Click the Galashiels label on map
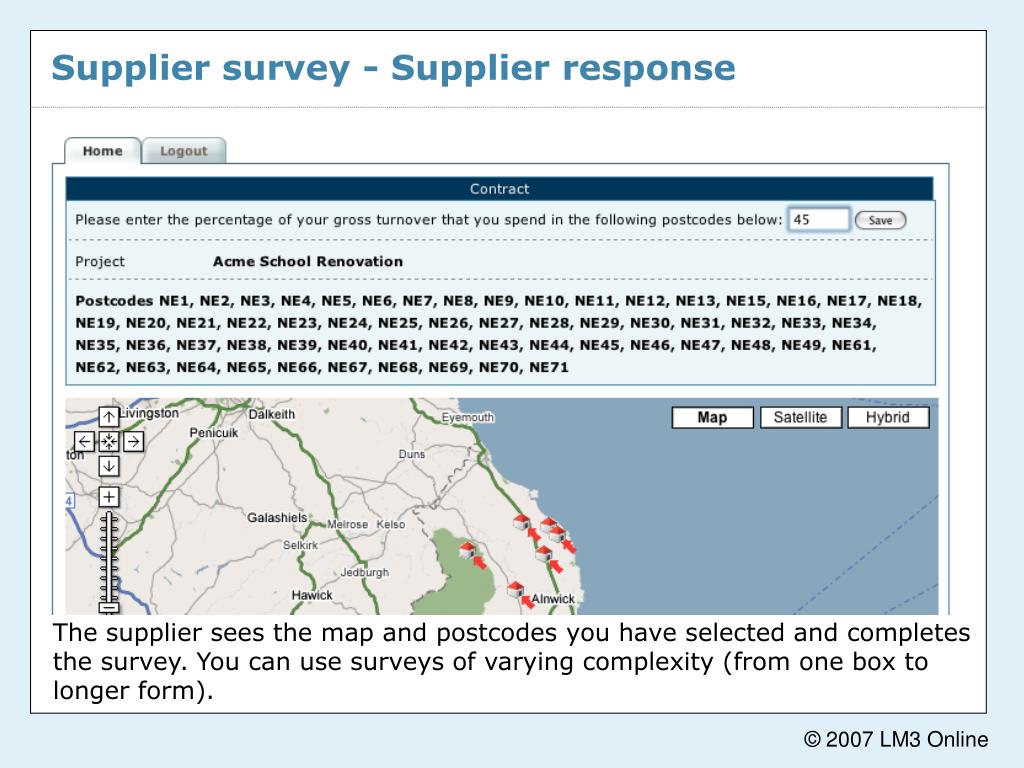 coord(277,517)
